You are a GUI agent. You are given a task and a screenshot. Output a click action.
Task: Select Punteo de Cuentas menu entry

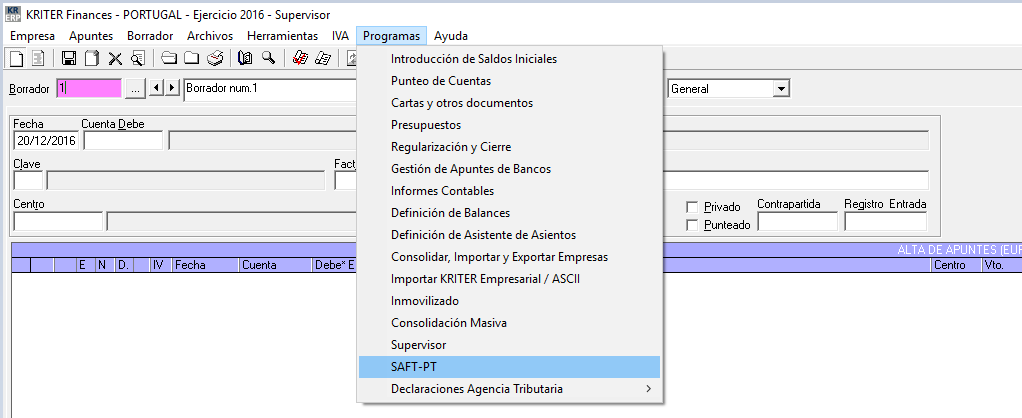coord(509,81)
